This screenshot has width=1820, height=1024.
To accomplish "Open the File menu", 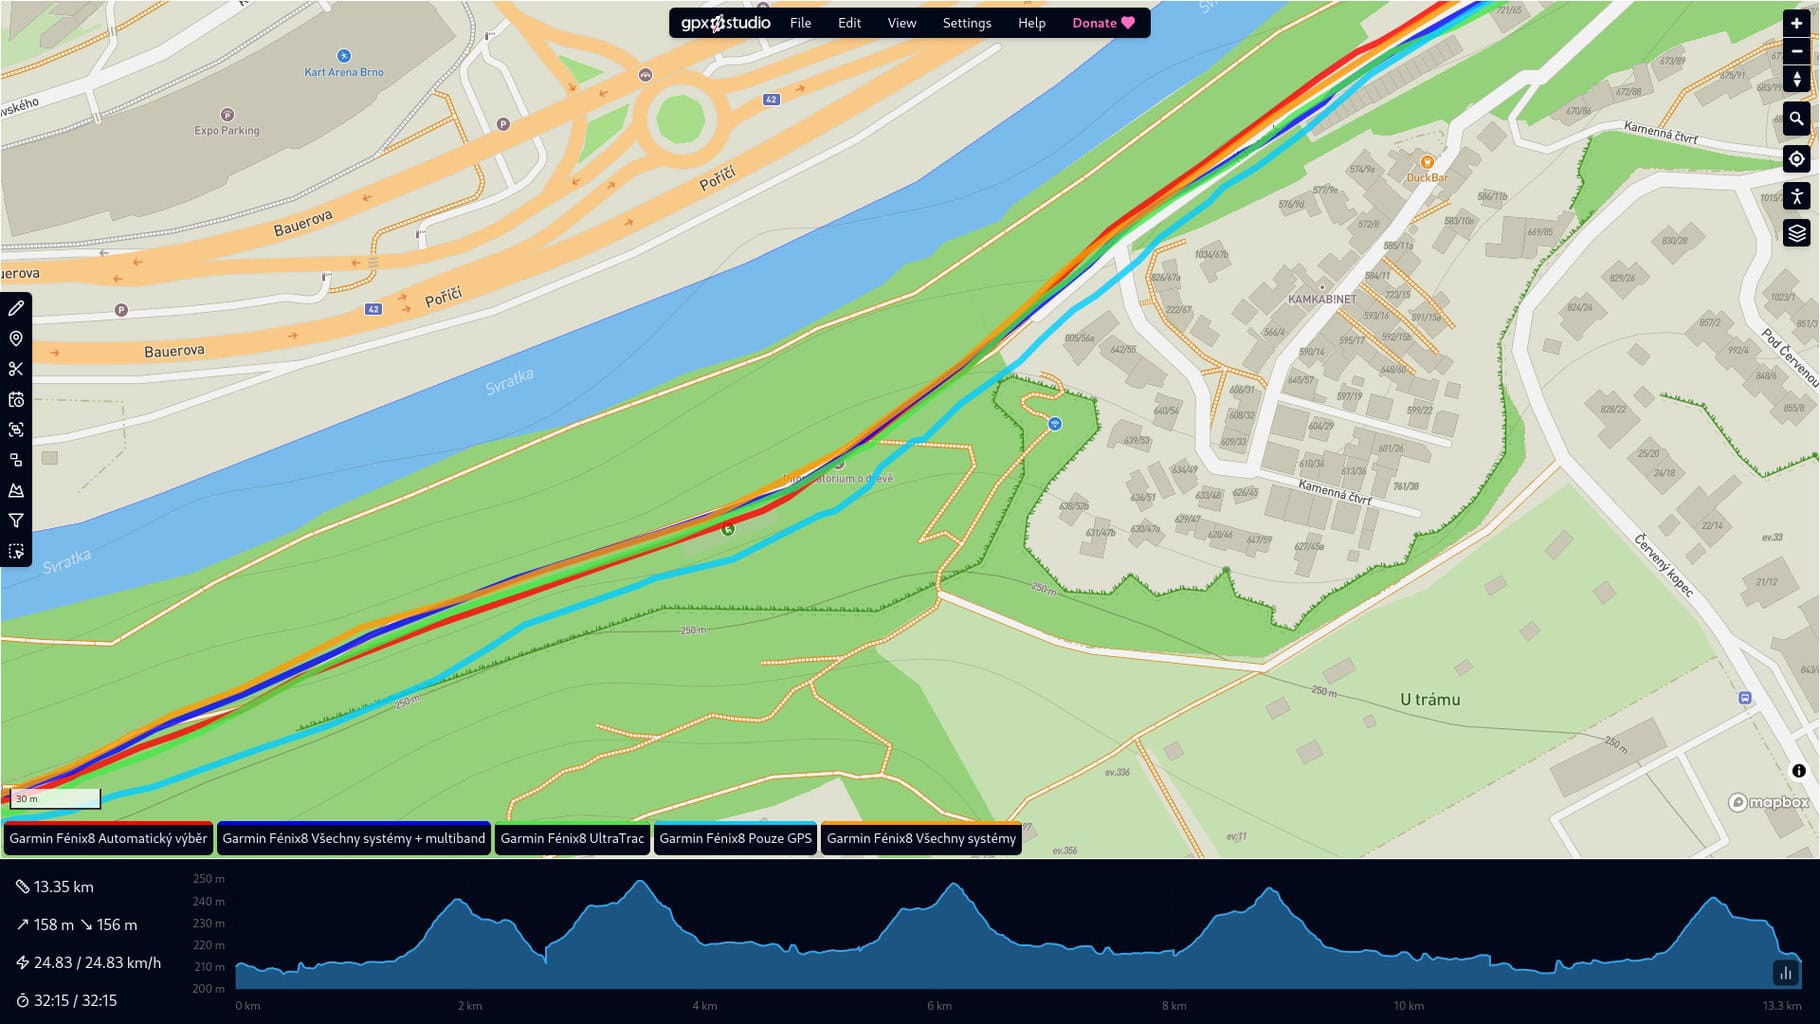I will point(800,23).
